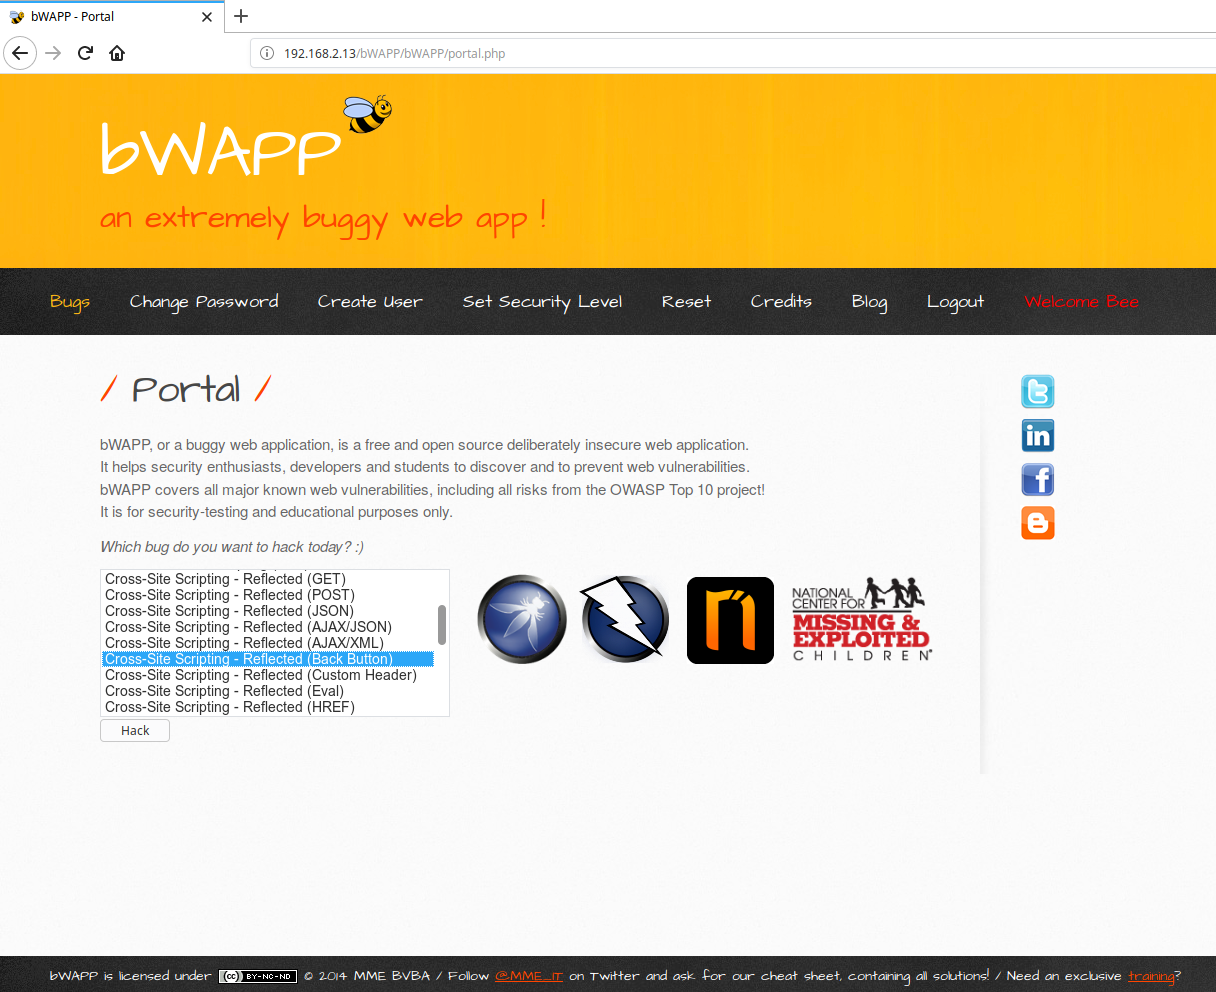
Task: Open Change Password in the nav bar
Action: tap(204, 302)
